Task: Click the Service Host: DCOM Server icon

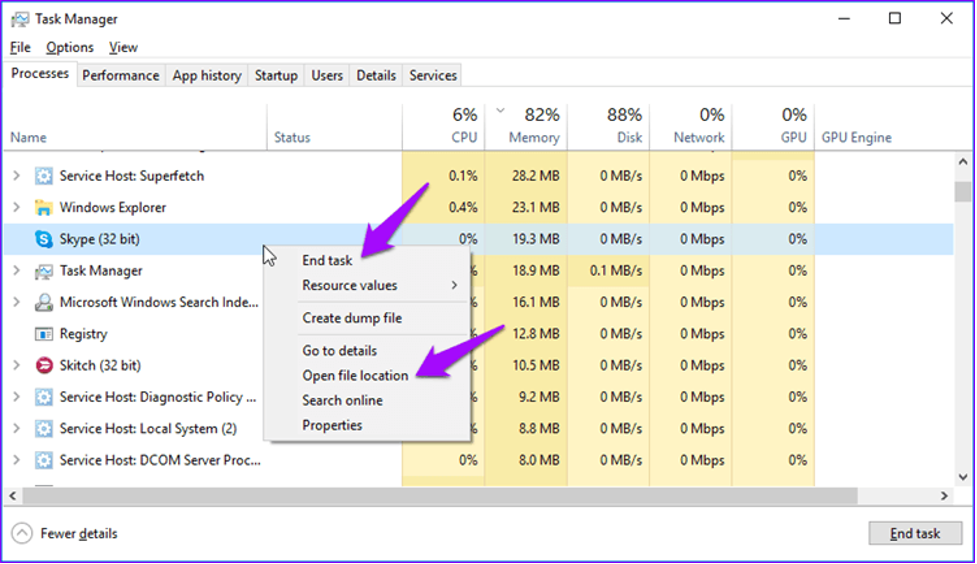Action: click(x=44, y=461)
